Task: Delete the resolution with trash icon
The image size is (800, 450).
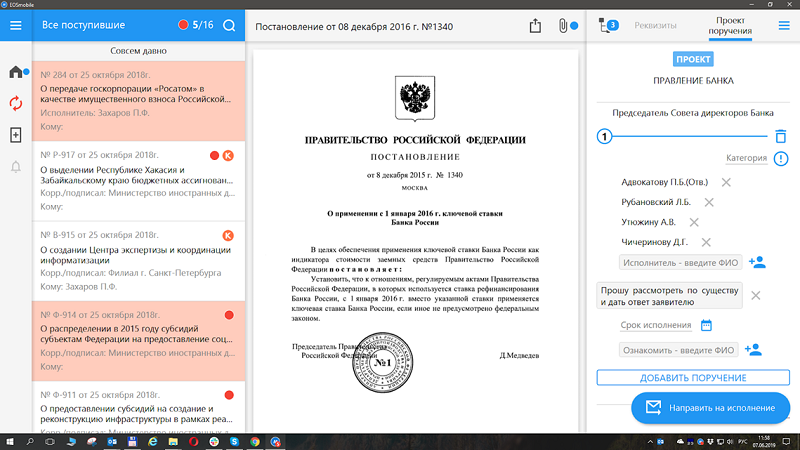Action: coord(781,136)
